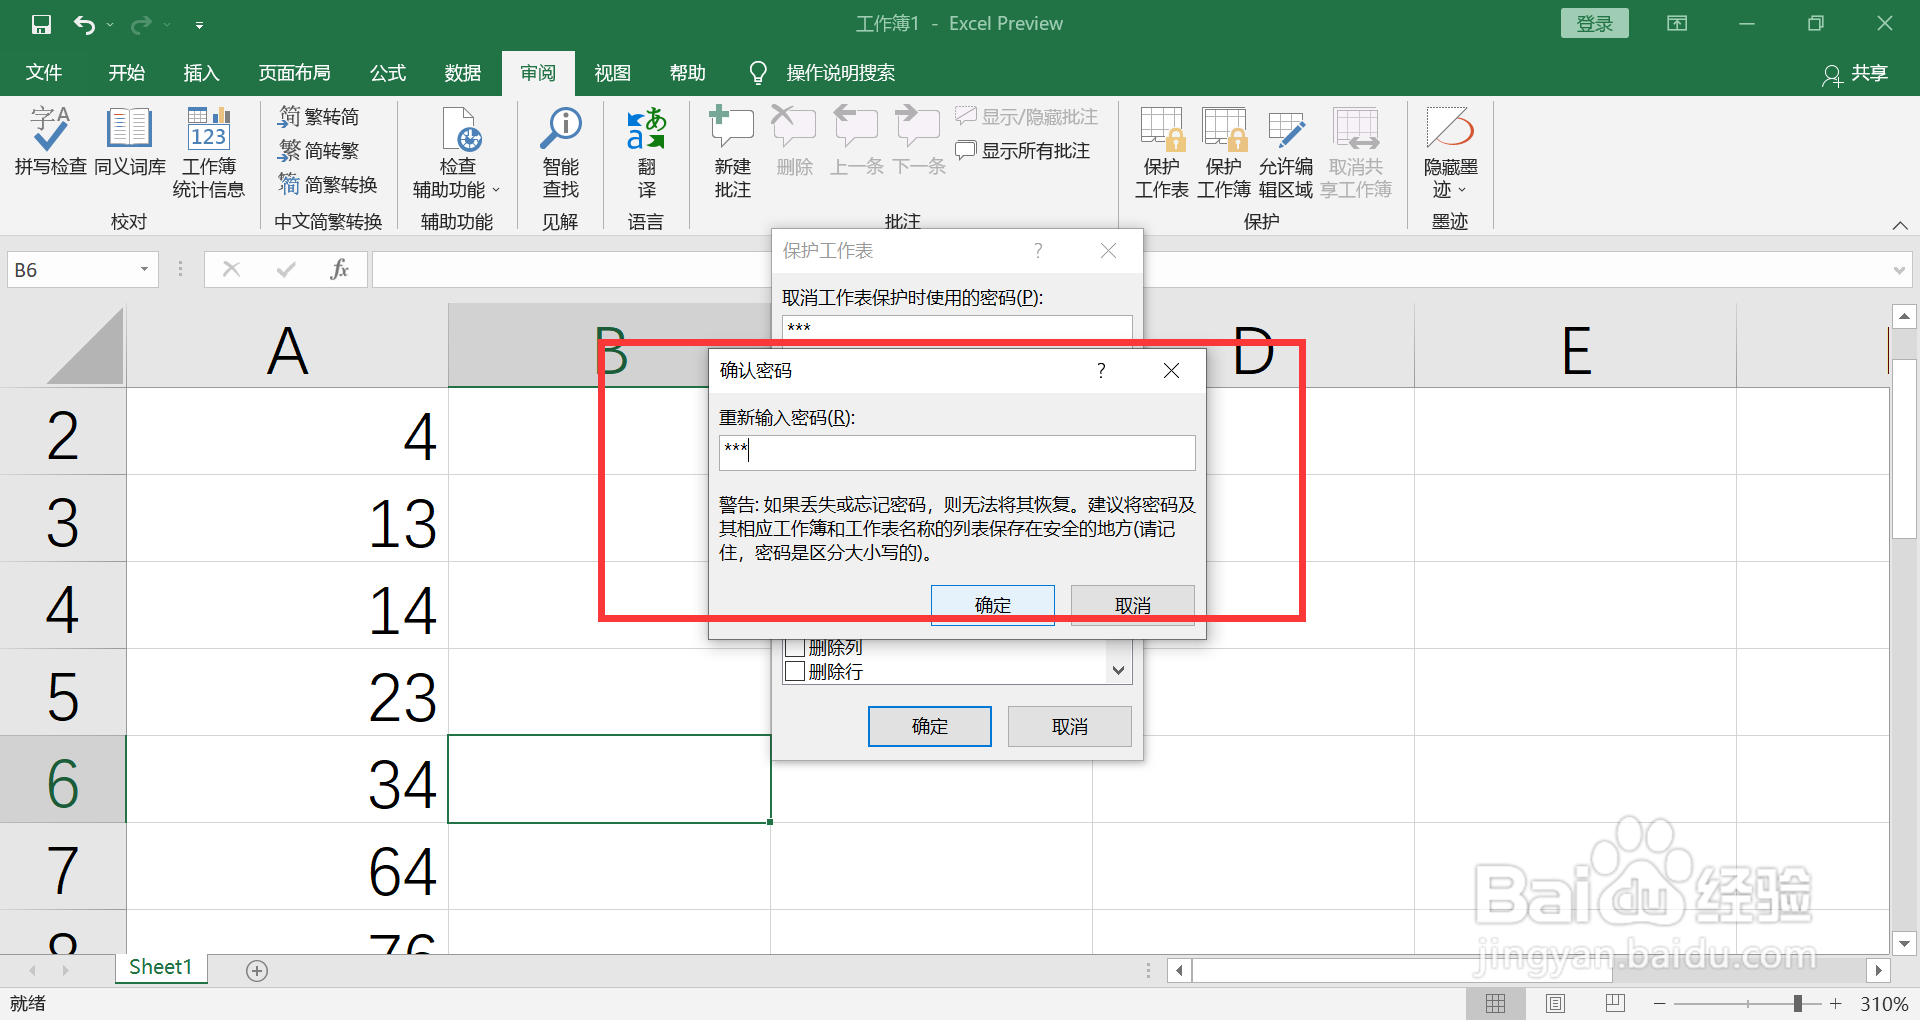Open Customize Quick Access Toolbar dropdown
Screen dimensions: 1920x1020
coord(199,25)
